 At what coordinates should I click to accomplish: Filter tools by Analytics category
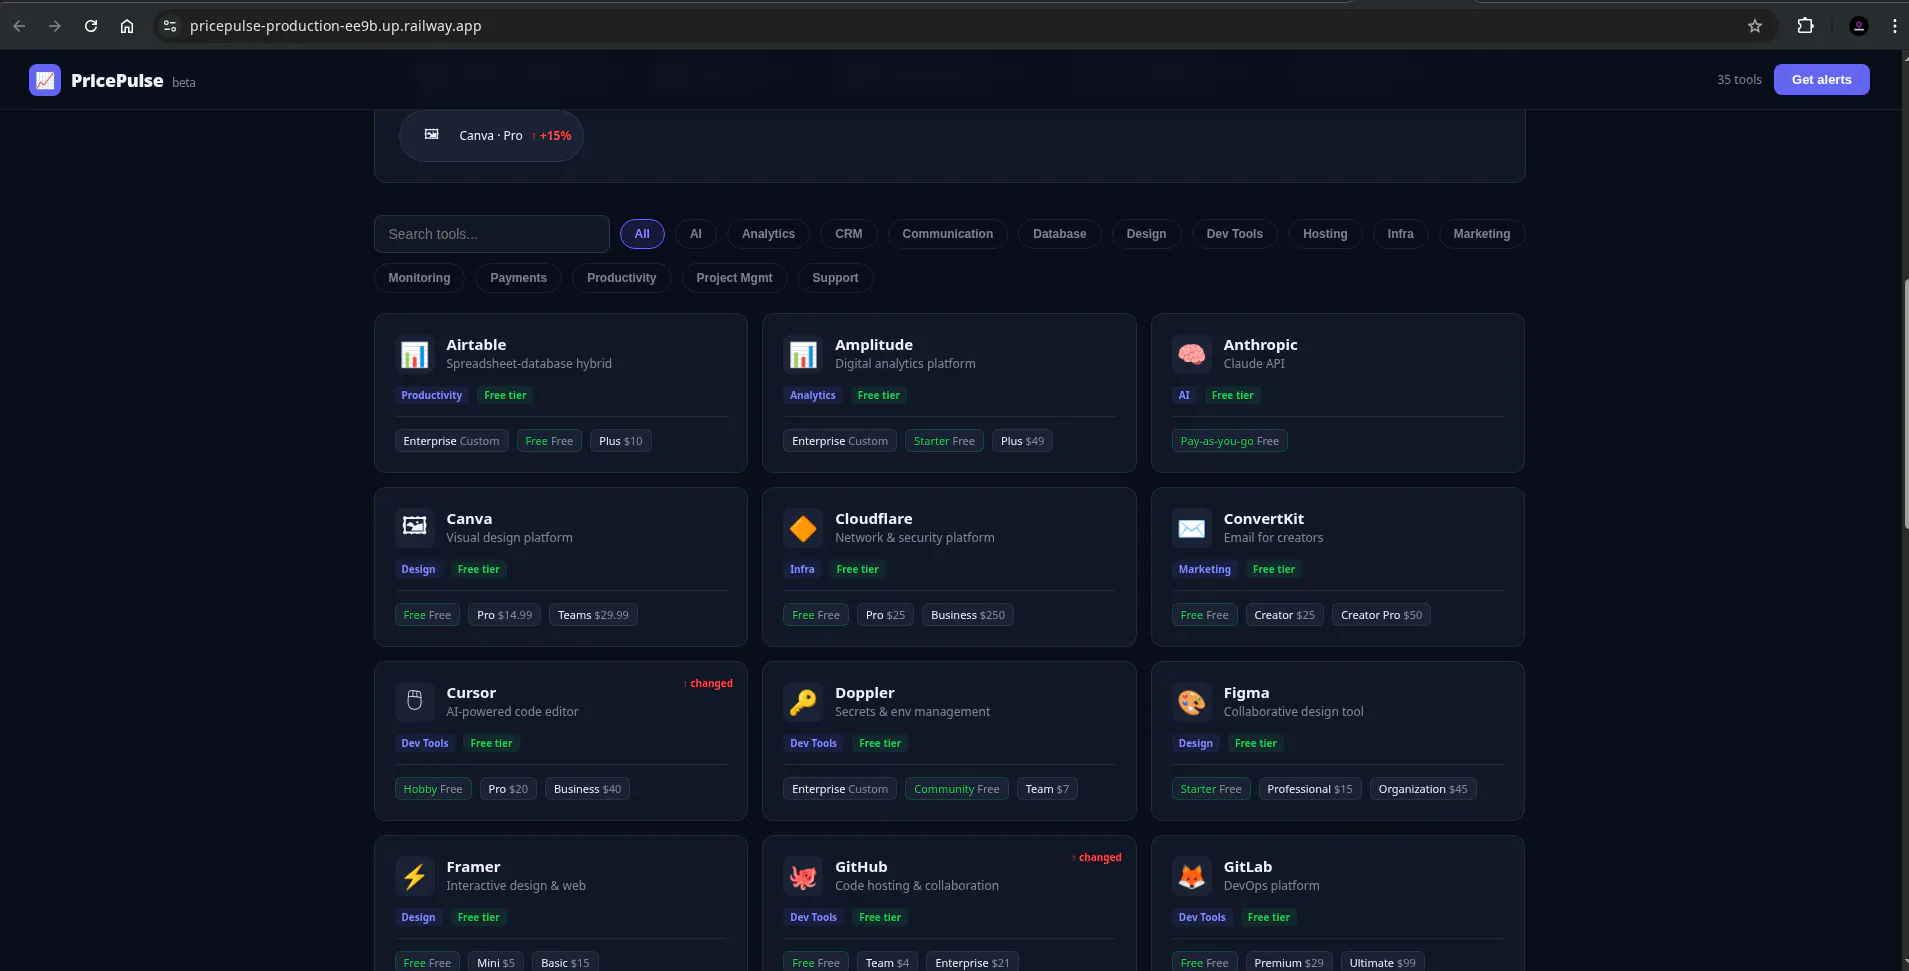[x=768, y=234]
